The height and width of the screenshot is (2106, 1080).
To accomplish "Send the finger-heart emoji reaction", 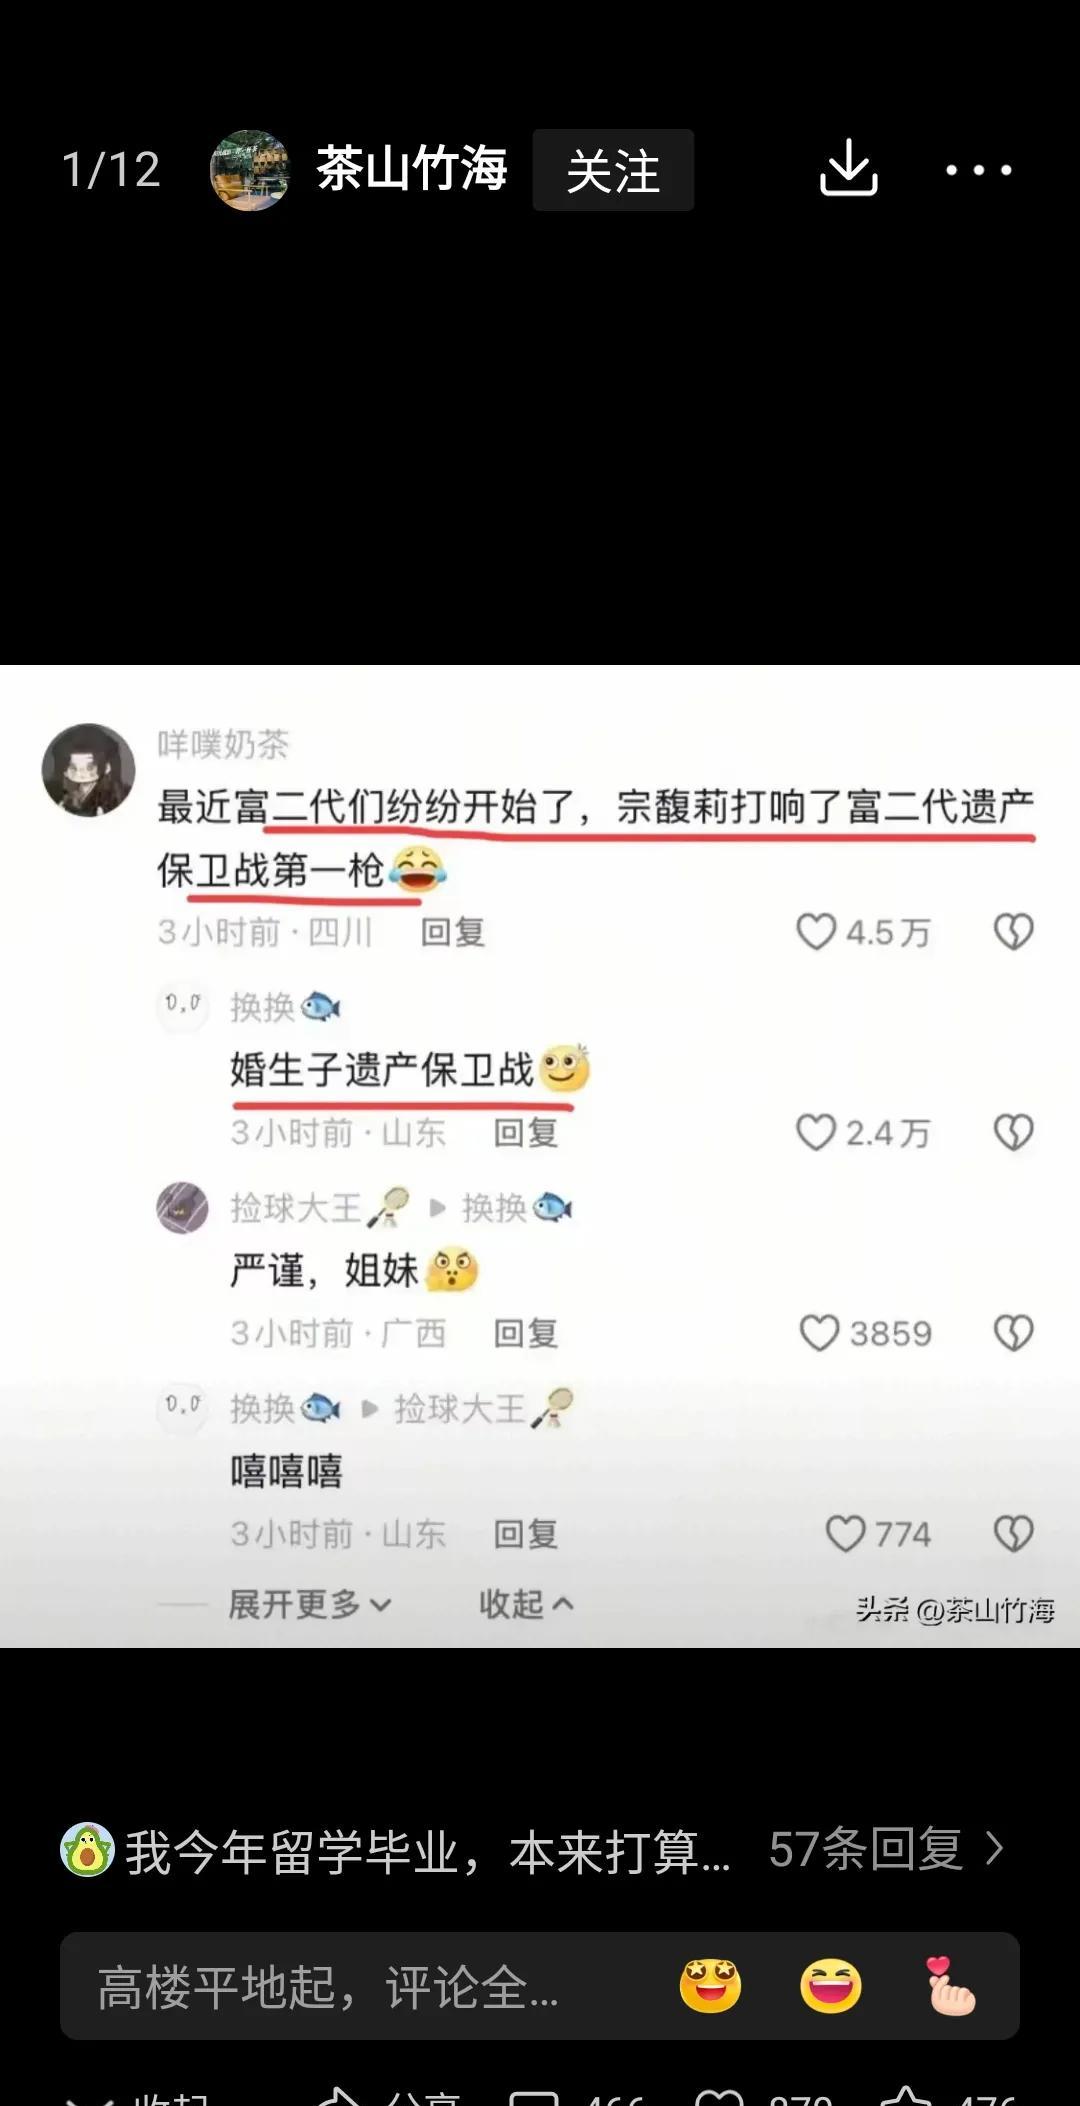I will [950, 1986].
